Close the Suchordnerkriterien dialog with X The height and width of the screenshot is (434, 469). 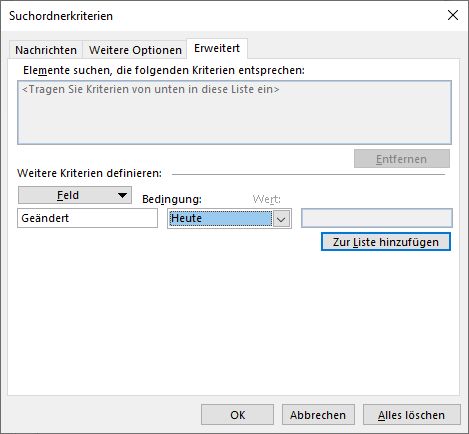tap(453, 15)
